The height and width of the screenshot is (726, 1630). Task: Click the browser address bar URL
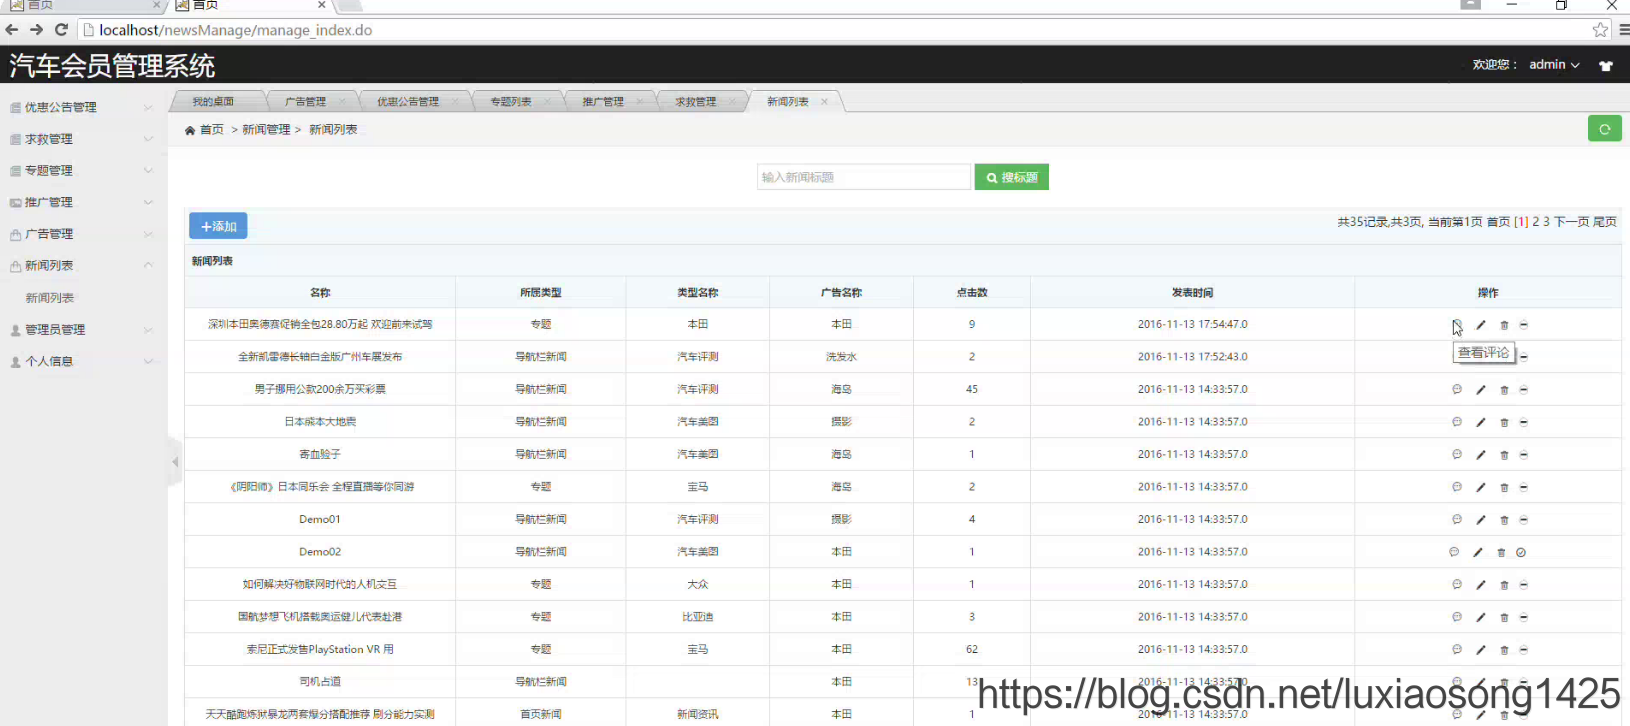(236, 30)
